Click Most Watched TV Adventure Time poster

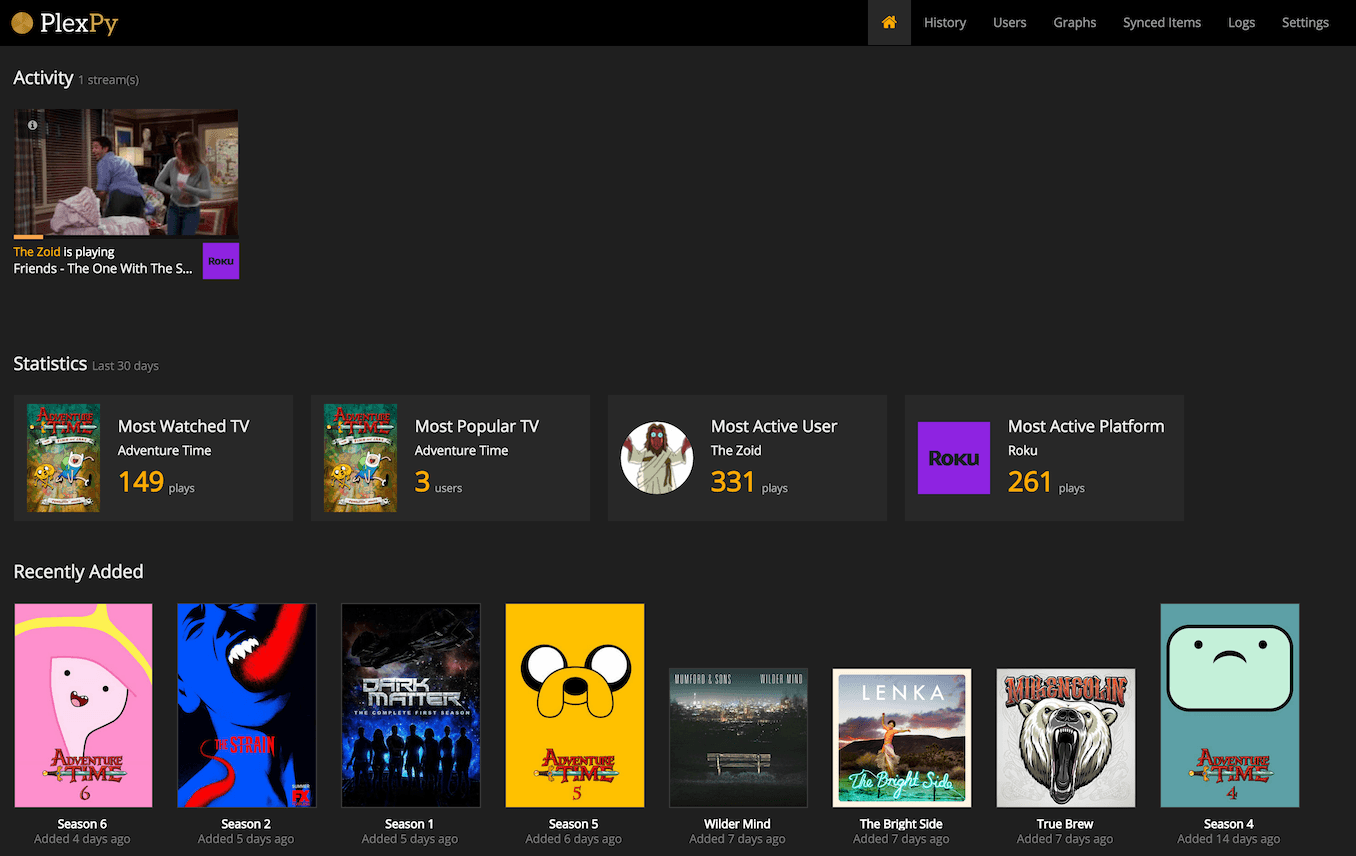63,458
